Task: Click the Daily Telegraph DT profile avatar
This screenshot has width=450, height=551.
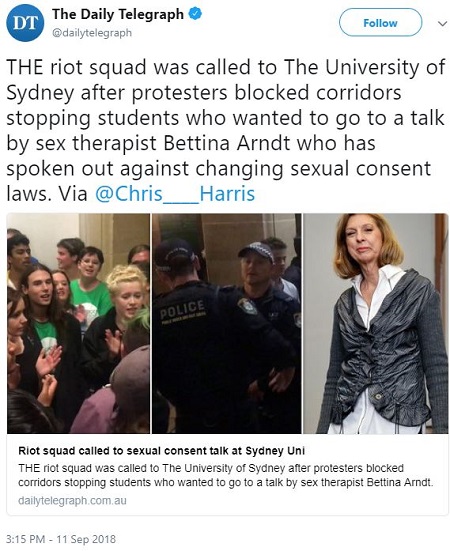Action: click(x=25, y=23)
